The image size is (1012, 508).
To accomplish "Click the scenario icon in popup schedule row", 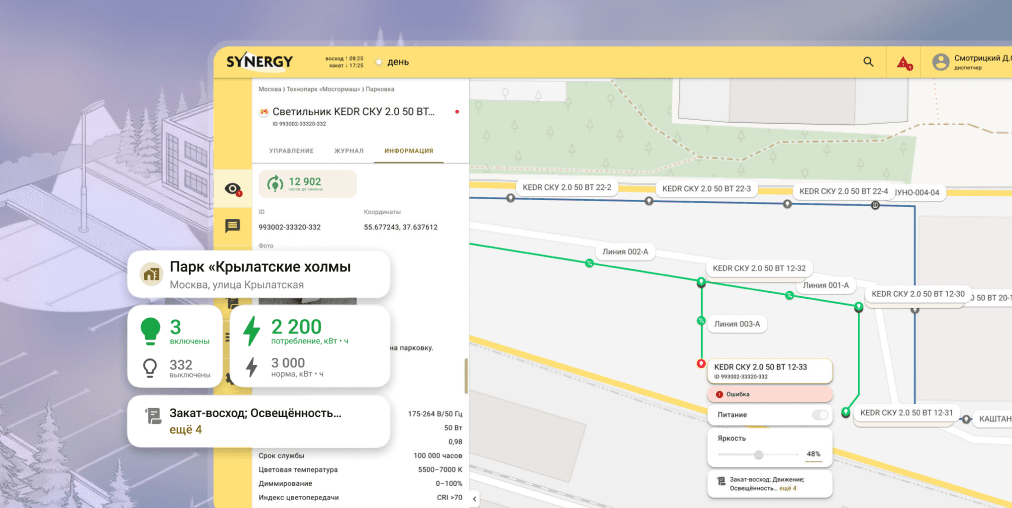I will pos(721,482).
